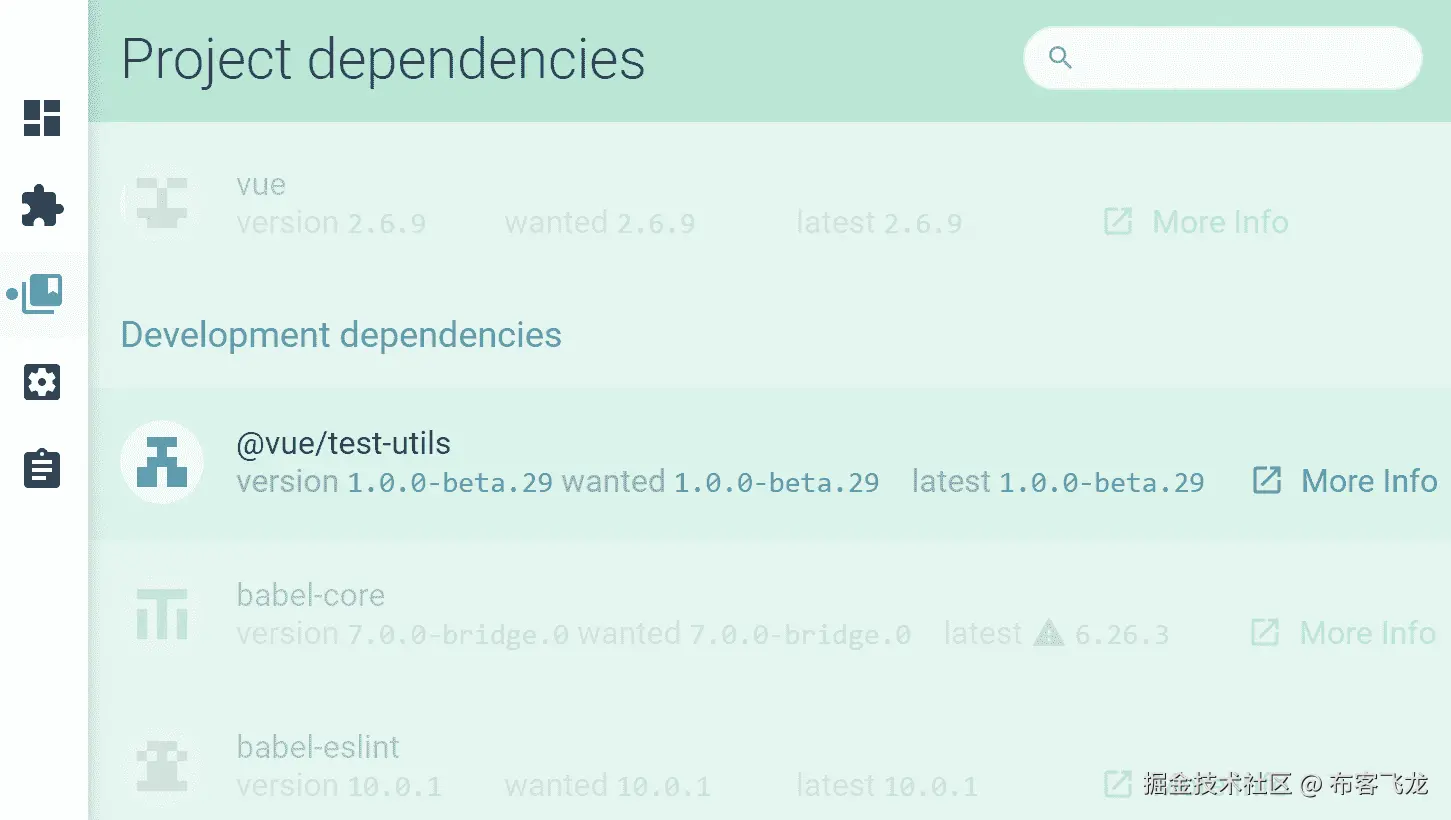Open More Info for babel-core
Screen dimensions: 1451x820
coord(1367,633)
